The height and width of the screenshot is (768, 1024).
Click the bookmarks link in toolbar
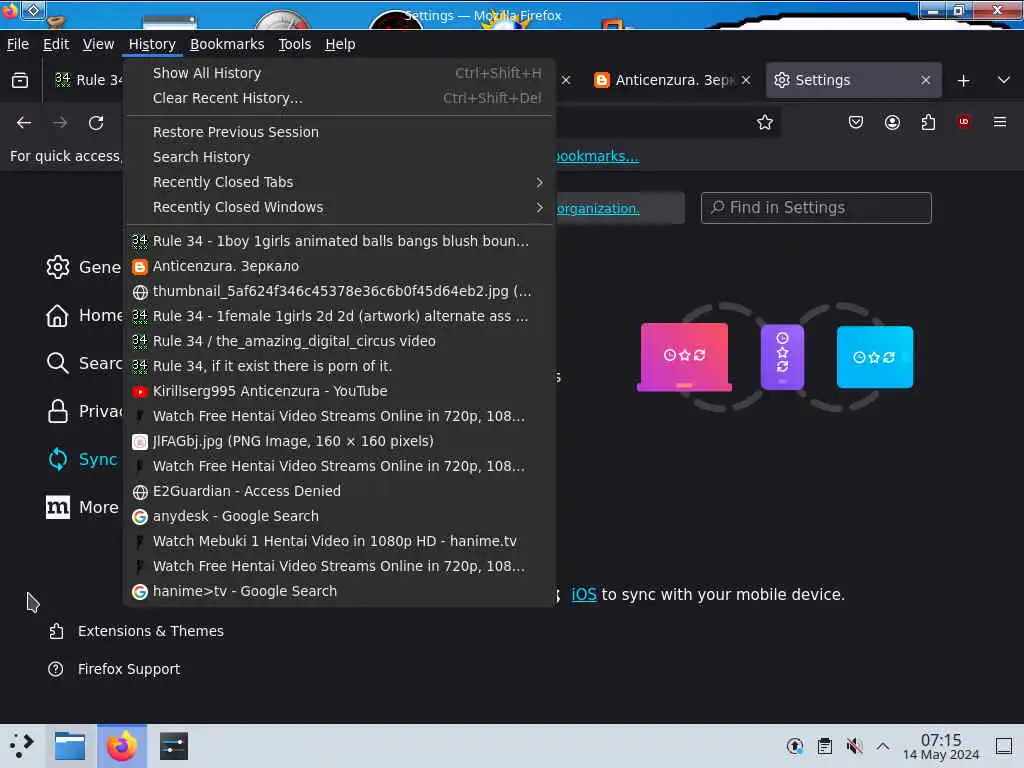pos(596,156)
